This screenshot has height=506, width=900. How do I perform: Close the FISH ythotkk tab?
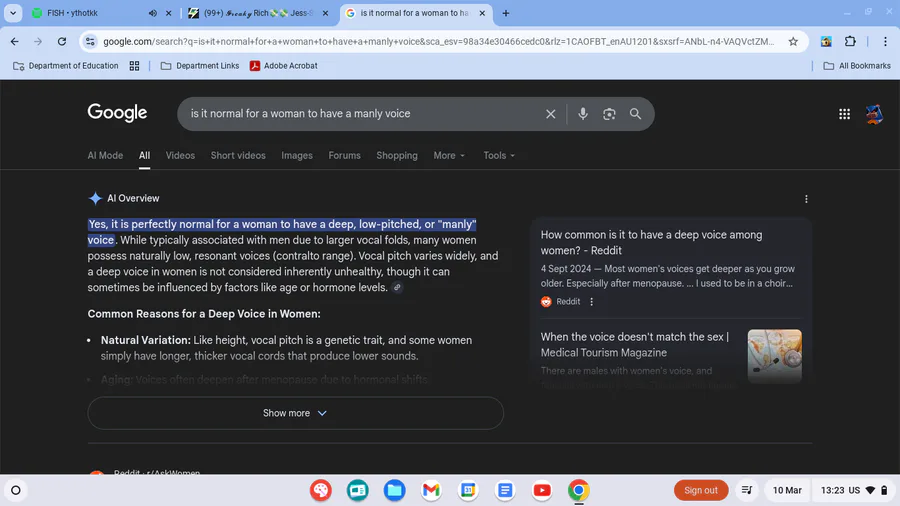169,13
